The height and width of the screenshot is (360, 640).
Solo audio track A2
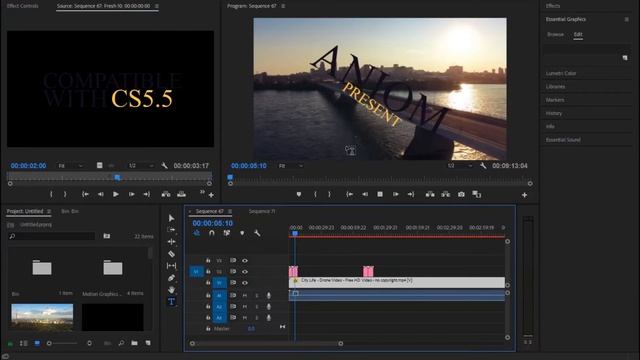click(257, 307)
